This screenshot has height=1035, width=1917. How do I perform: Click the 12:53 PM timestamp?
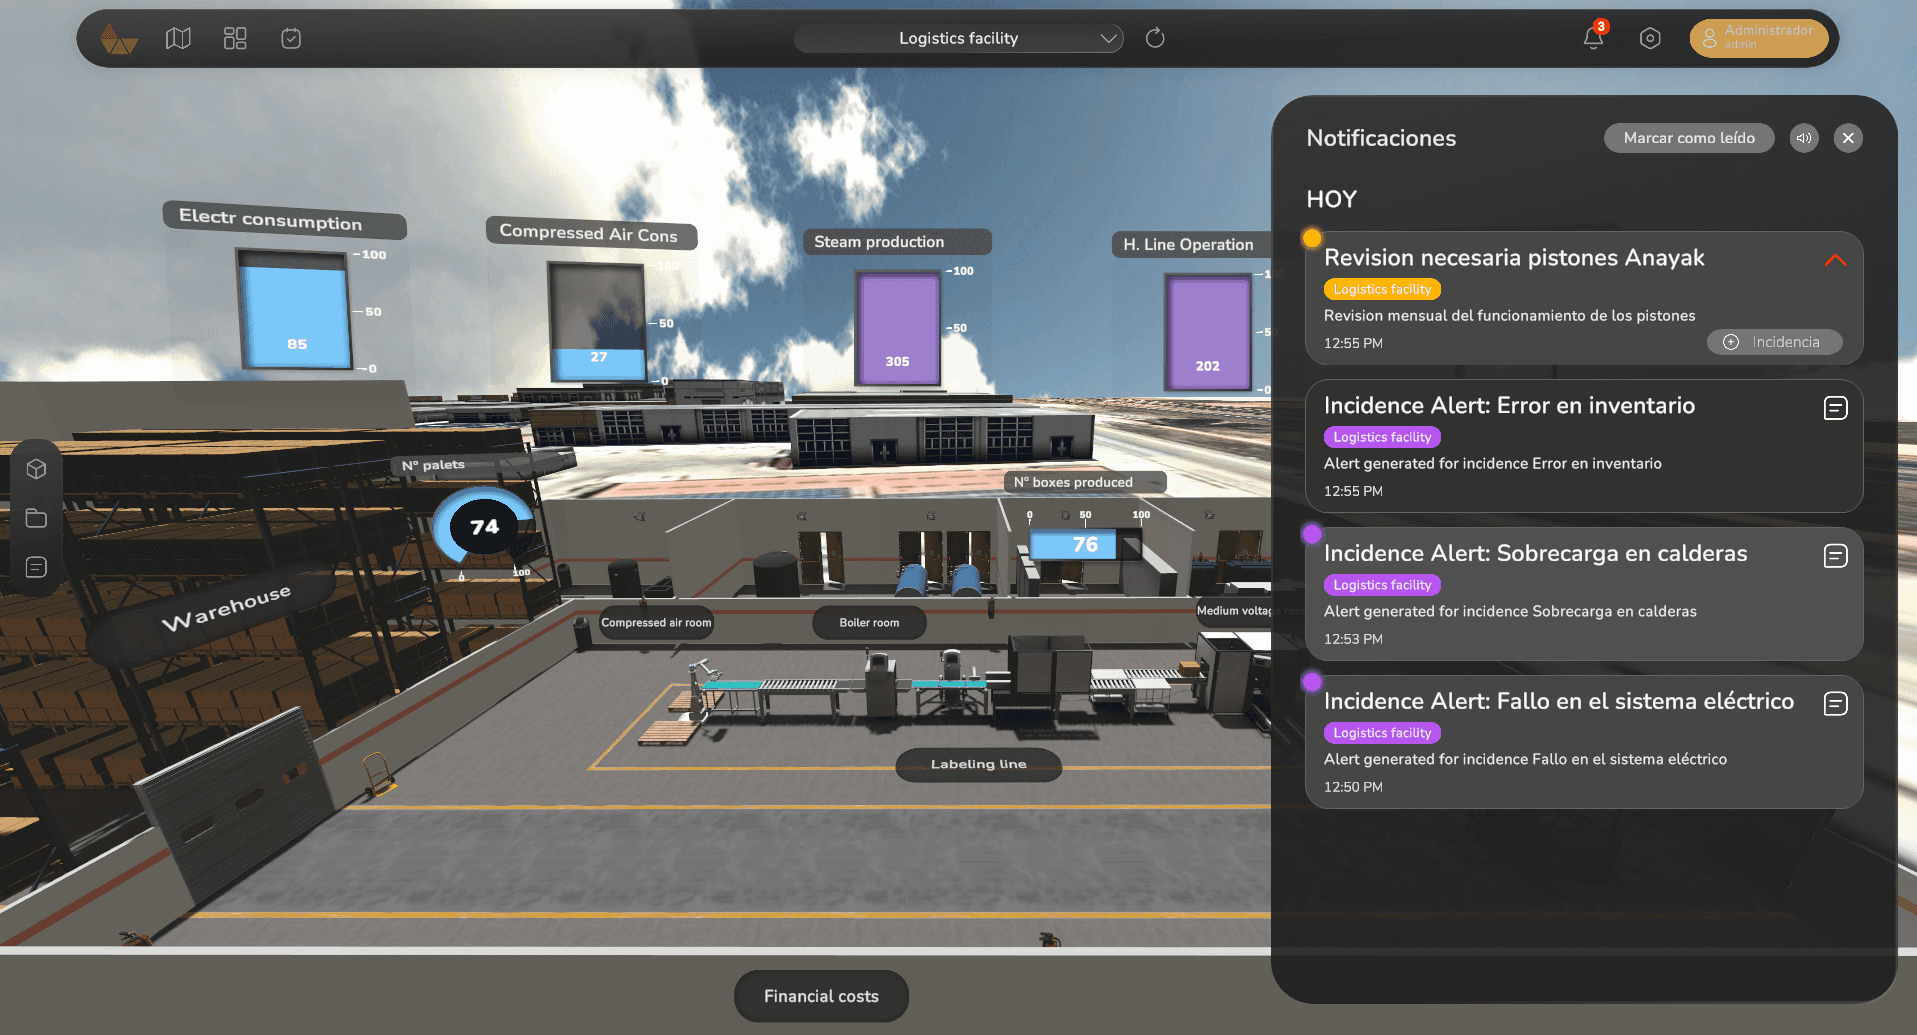1353,639
